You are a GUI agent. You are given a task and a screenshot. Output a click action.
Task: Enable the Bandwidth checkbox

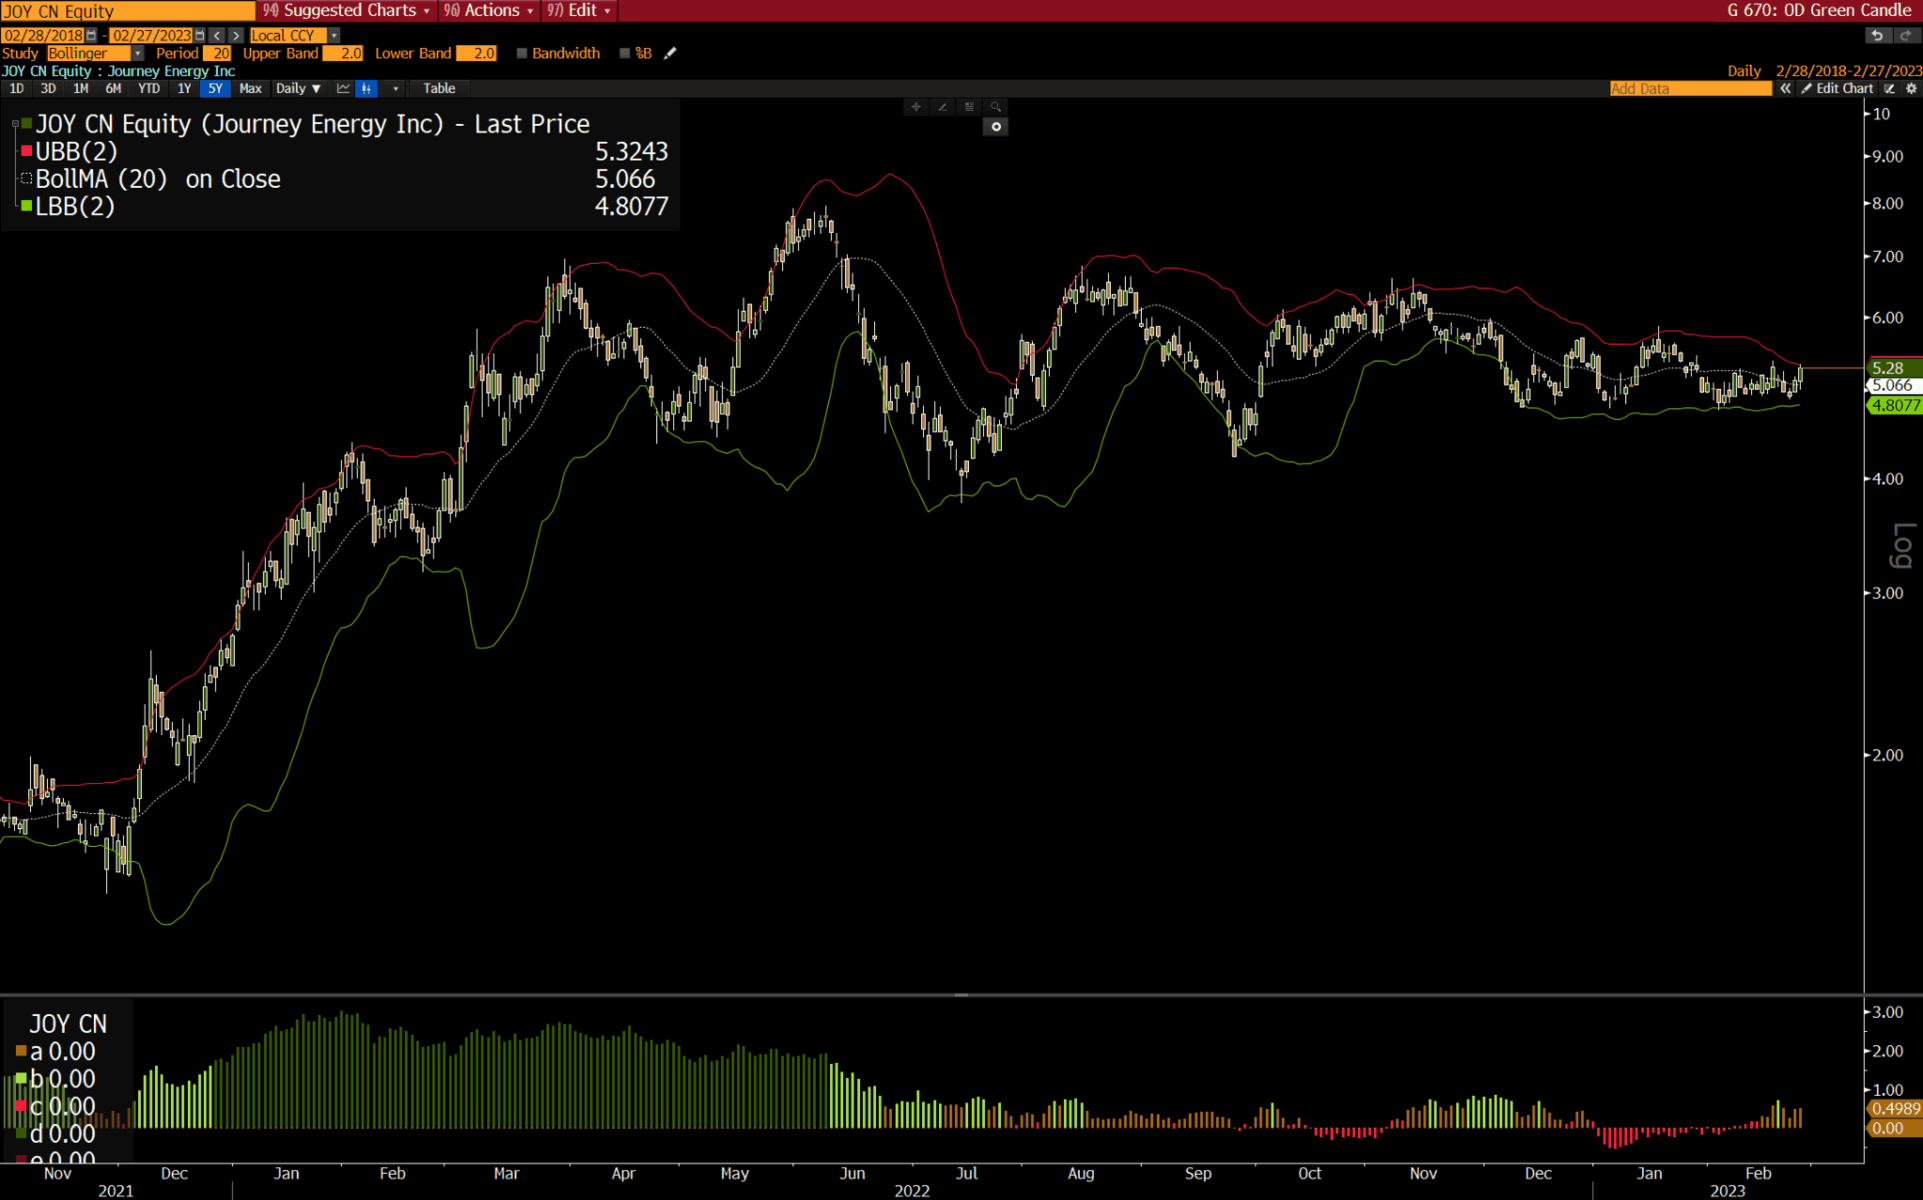(521, 53)
